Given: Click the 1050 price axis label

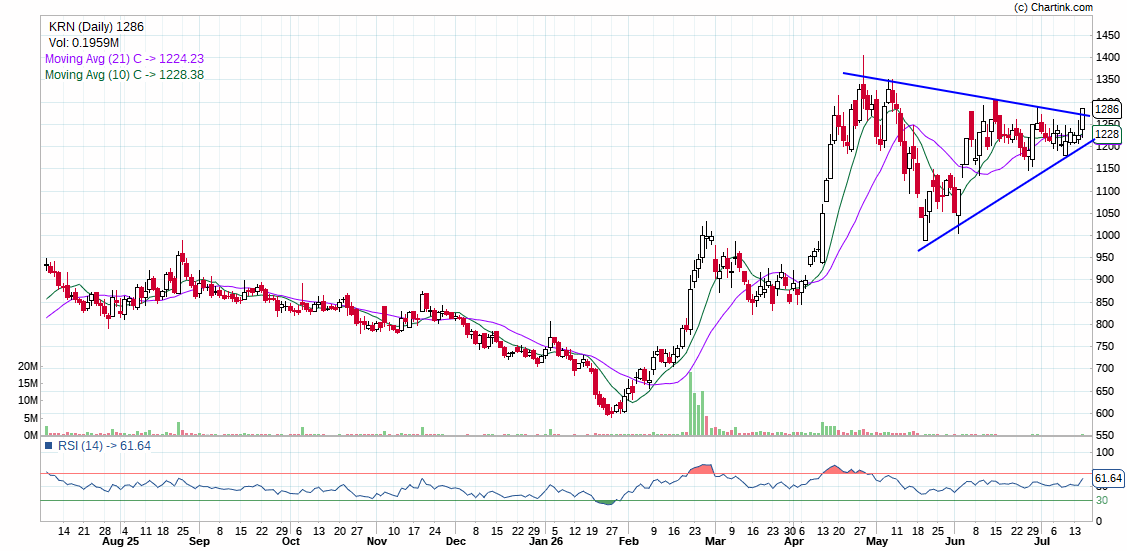Looking at the screenshot, I should point(1108,213).
